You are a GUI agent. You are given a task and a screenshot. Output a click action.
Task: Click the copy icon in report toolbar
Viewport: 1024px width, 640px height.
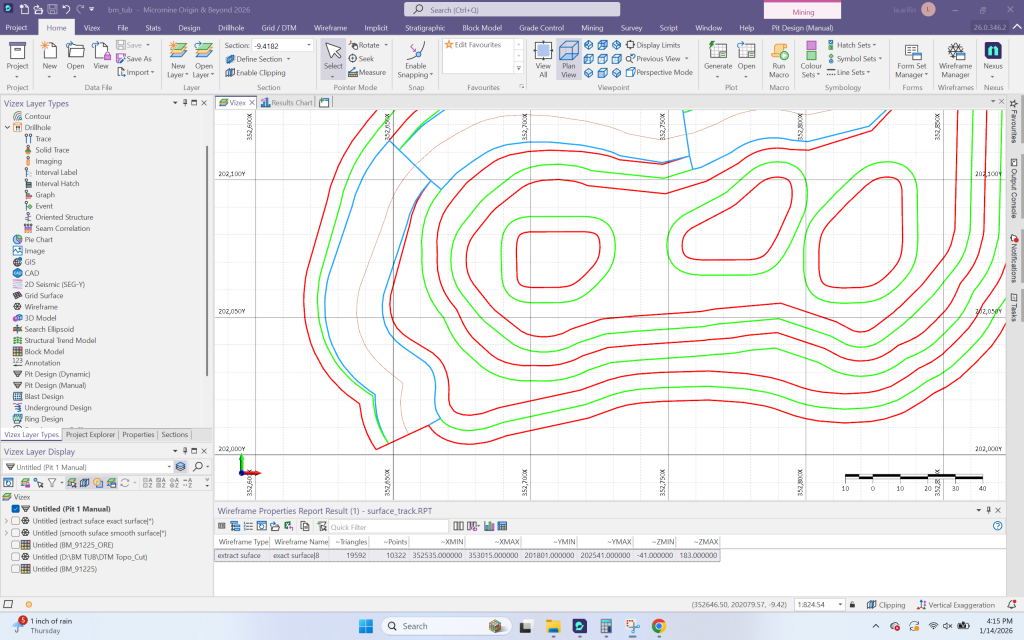coord(305,526)
